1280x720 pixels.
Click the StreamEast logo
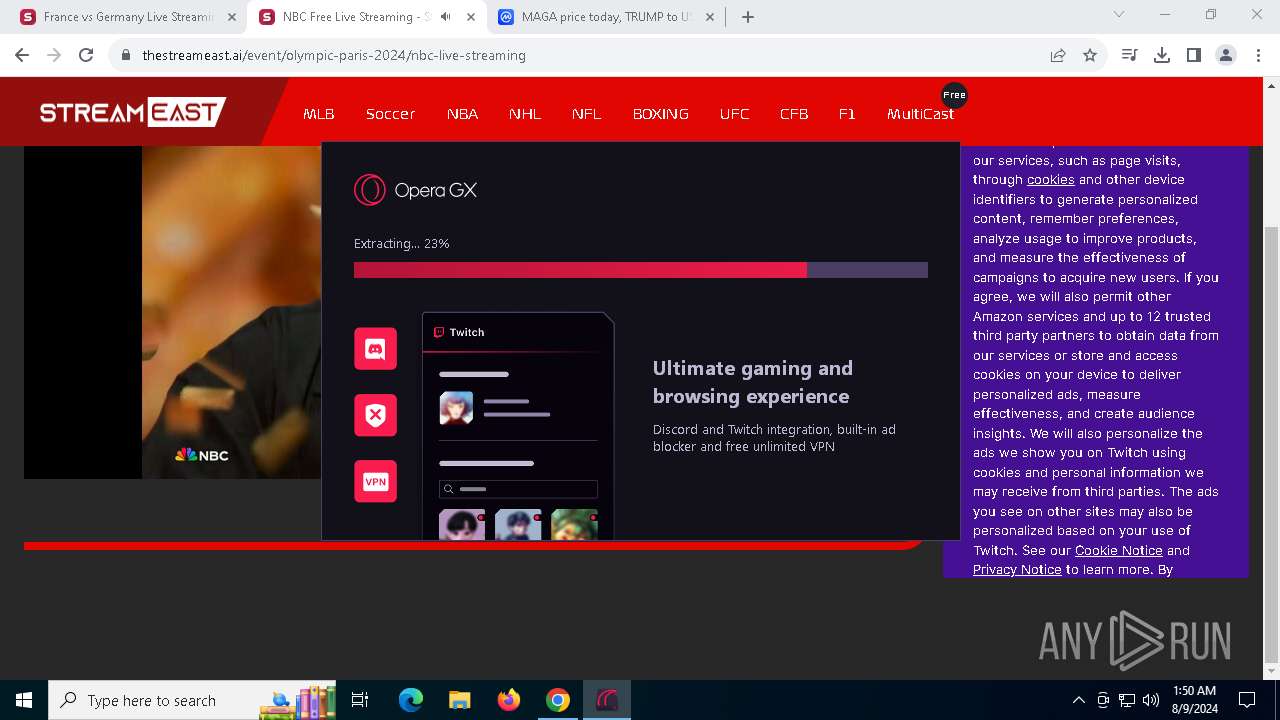click(x=132, y=112)
